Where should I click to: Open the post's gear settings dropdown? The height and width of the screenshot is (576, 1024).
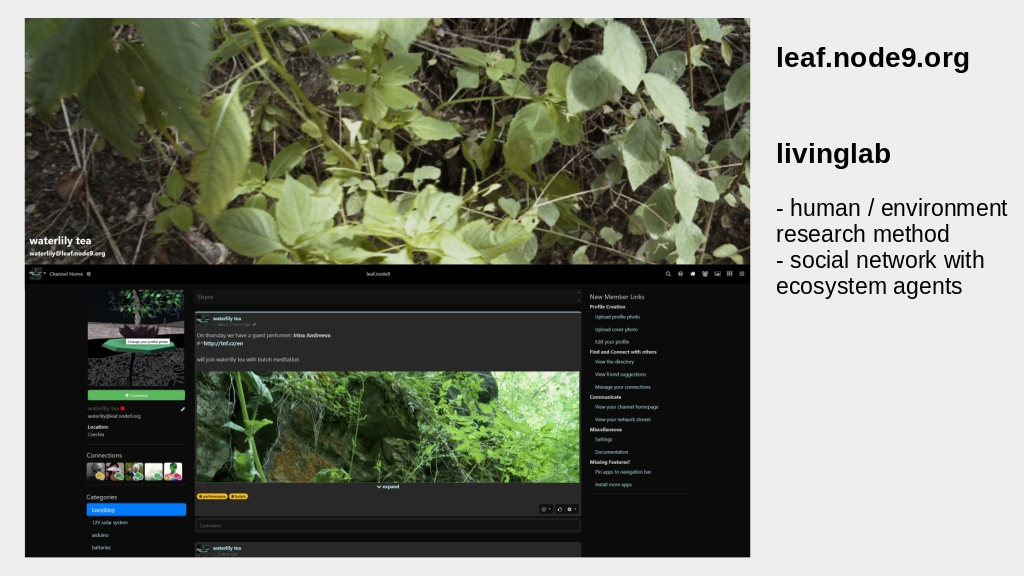coord(571,509)
